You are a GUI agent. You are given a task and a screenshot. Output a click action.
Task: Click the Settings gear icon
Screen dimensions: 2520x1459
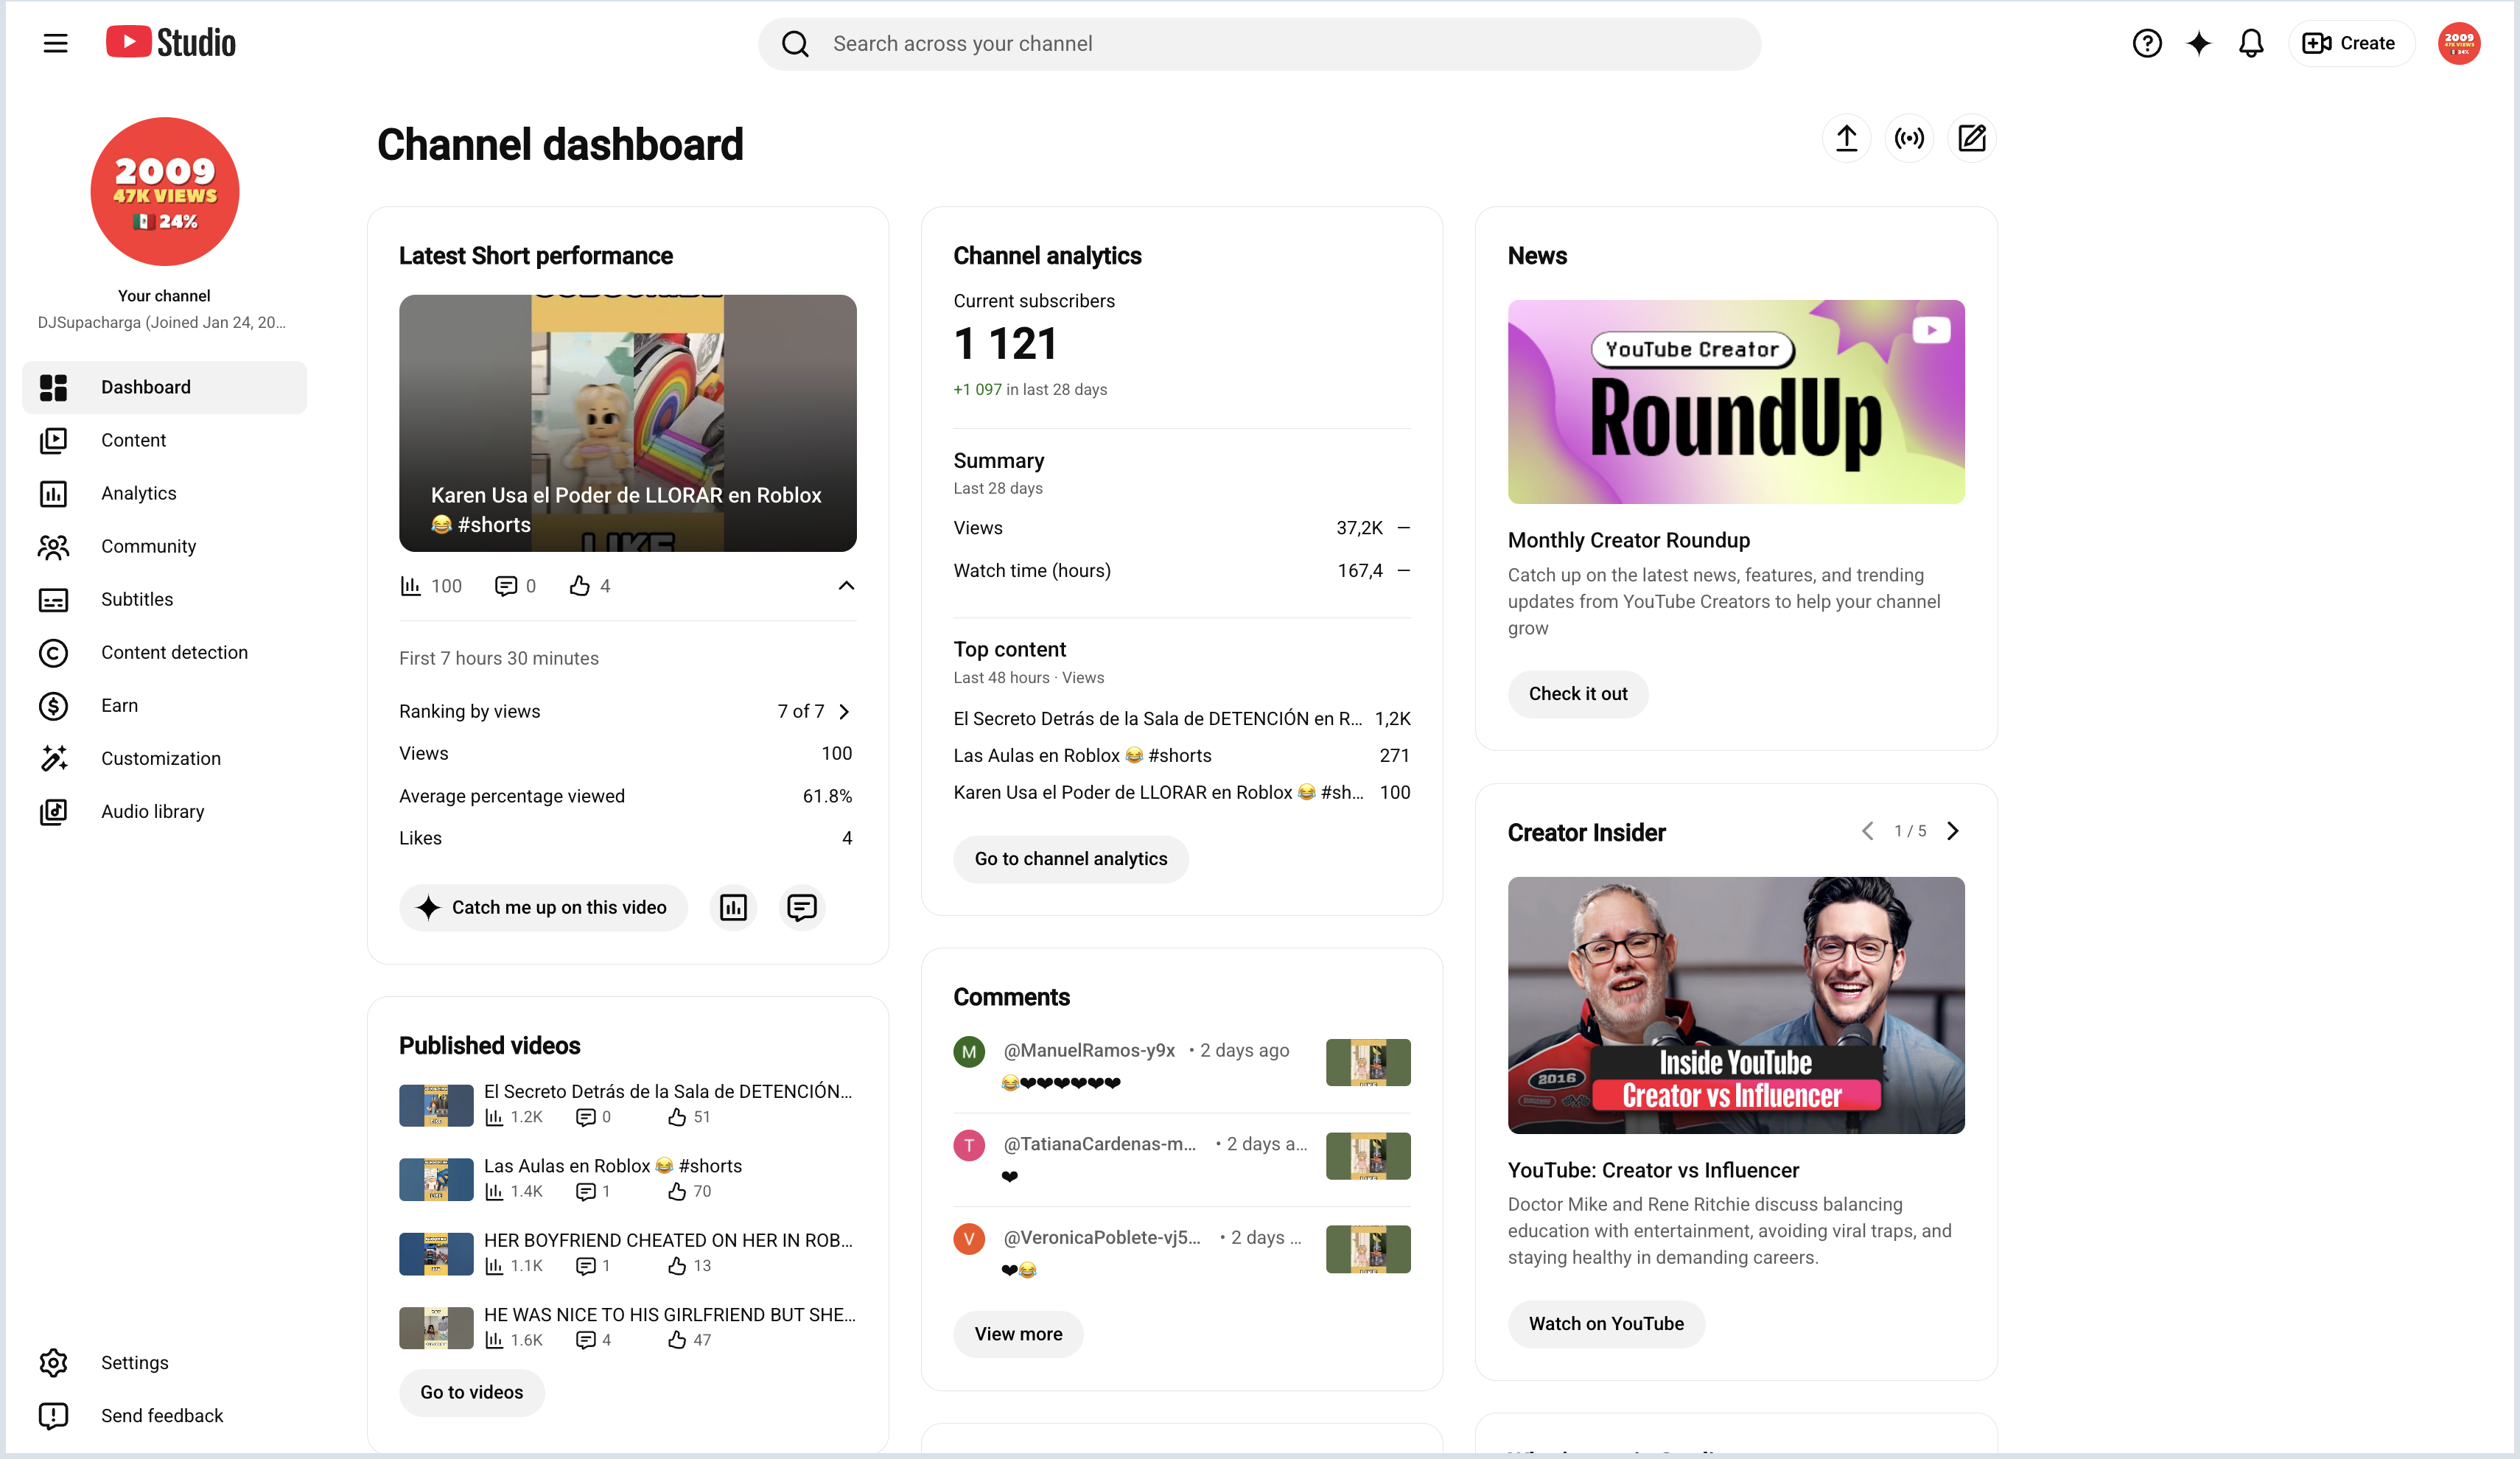53,1362
